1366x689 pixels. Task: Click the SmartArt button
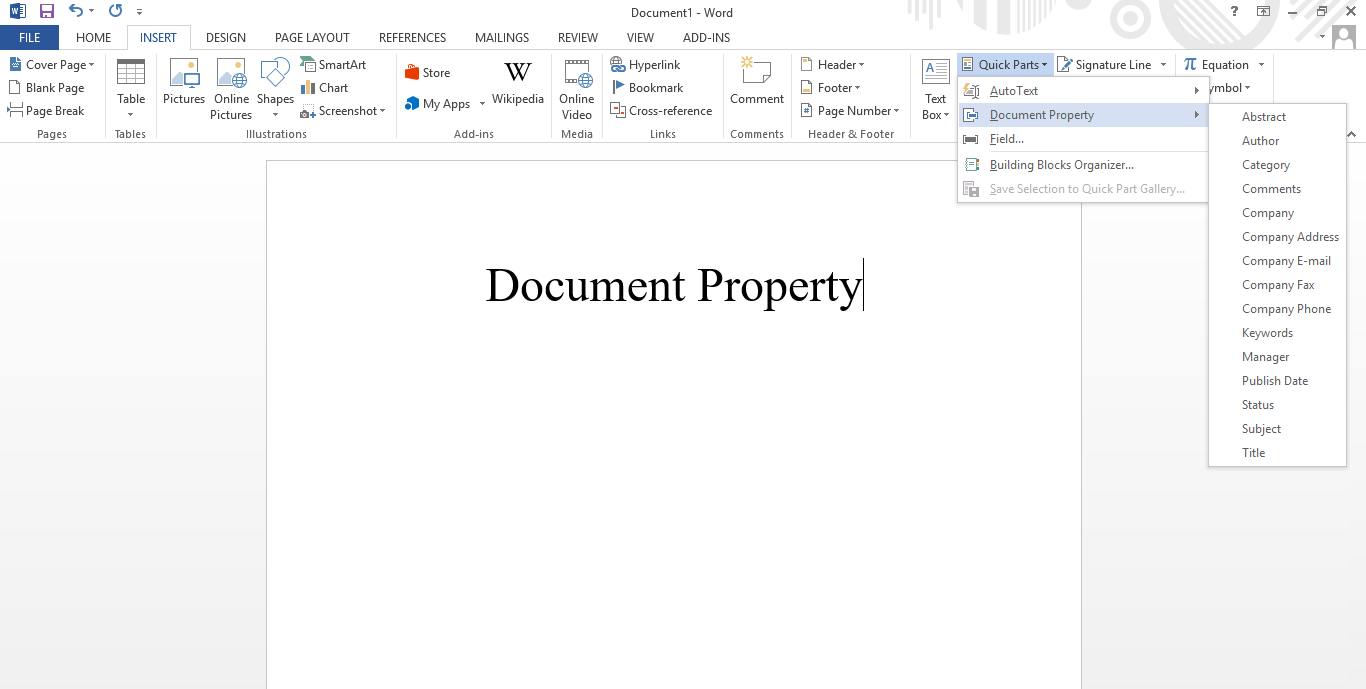[x=334, y=65]
